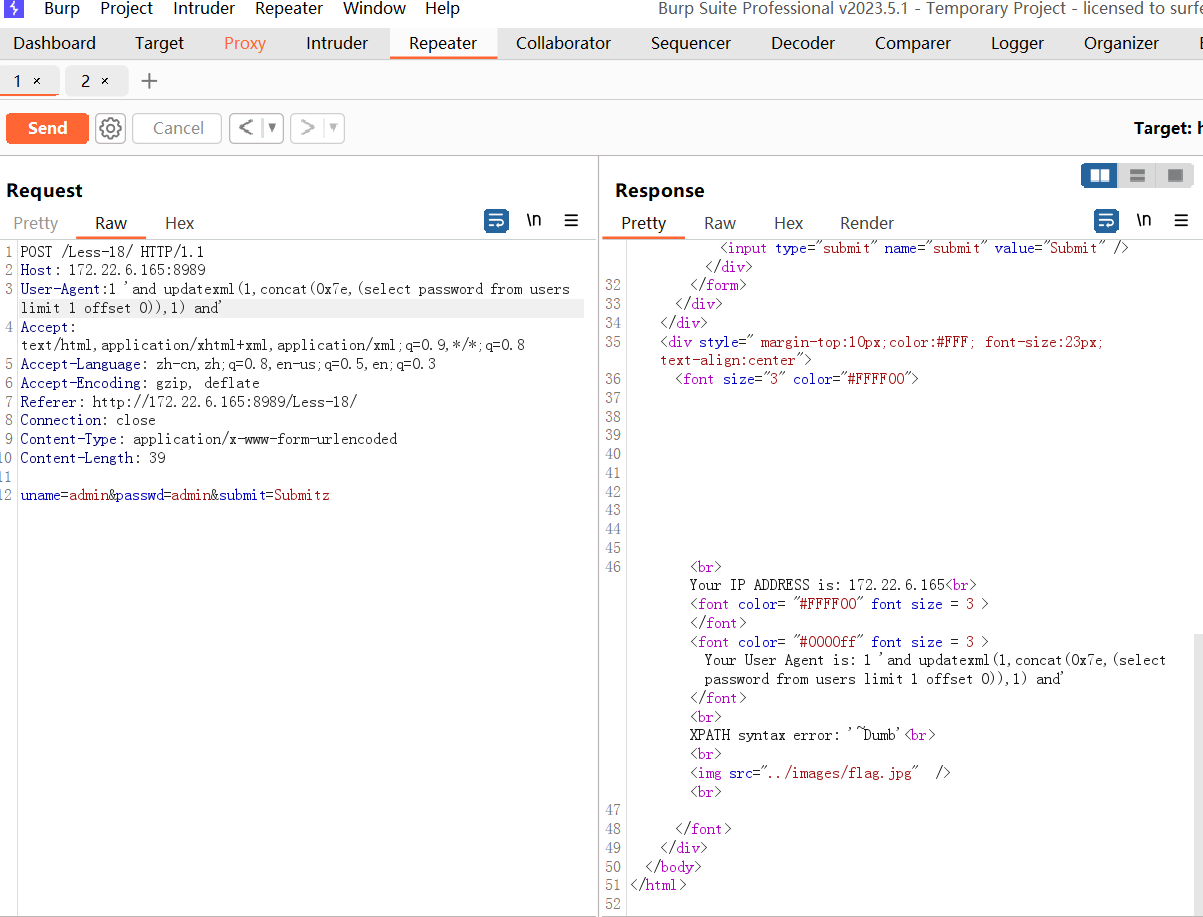This screenshot has width=1203, height=917.
Task: Open the Repeater menu
Action: [x=289, y=9]
